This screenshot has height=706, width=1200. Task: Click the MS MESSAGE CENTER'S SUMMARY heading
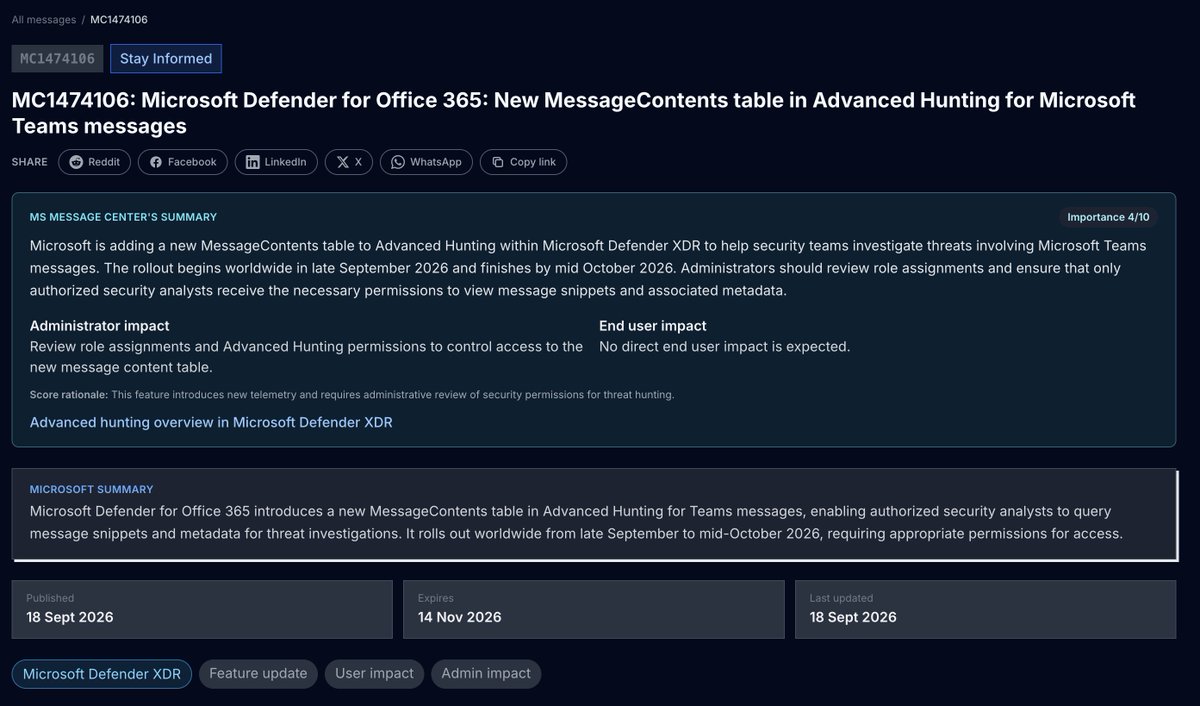[x=123, y=217]
